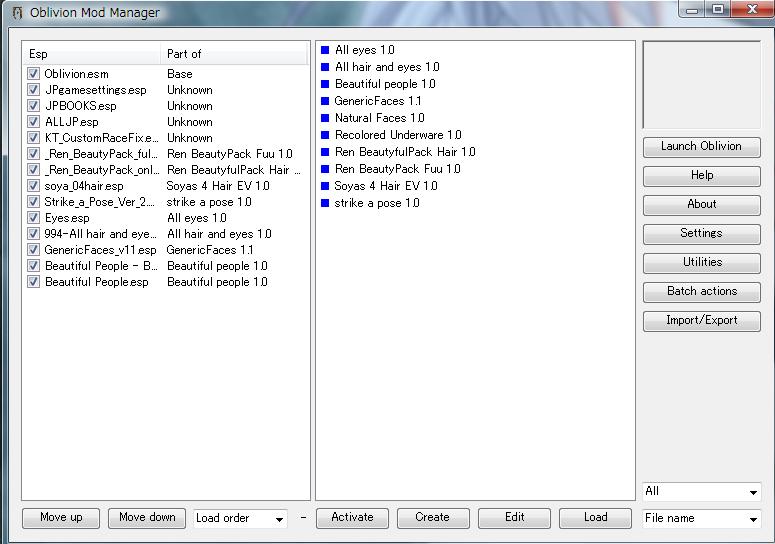This screenshot has width=775, height=544.
Task: Disable the Strike_a_Pose_Ver_2 checkbox
Action: tap(33, 202)
